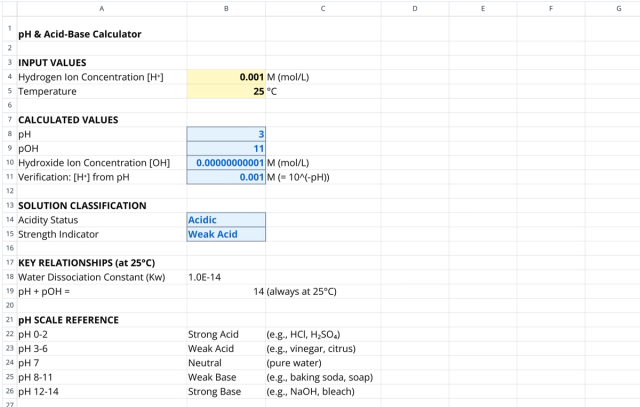Click the Acidic result cell
The height and width of the screenshot is (407, 640).
coord(226,220)
